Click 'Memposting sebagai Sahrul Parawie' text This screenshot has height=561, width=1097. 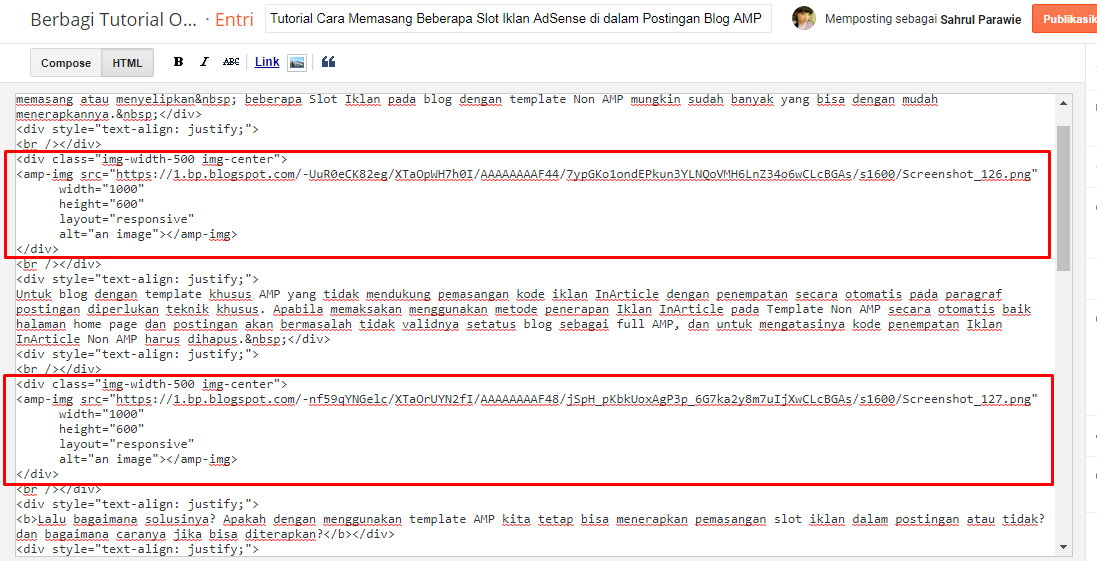(x=924, y=19)
